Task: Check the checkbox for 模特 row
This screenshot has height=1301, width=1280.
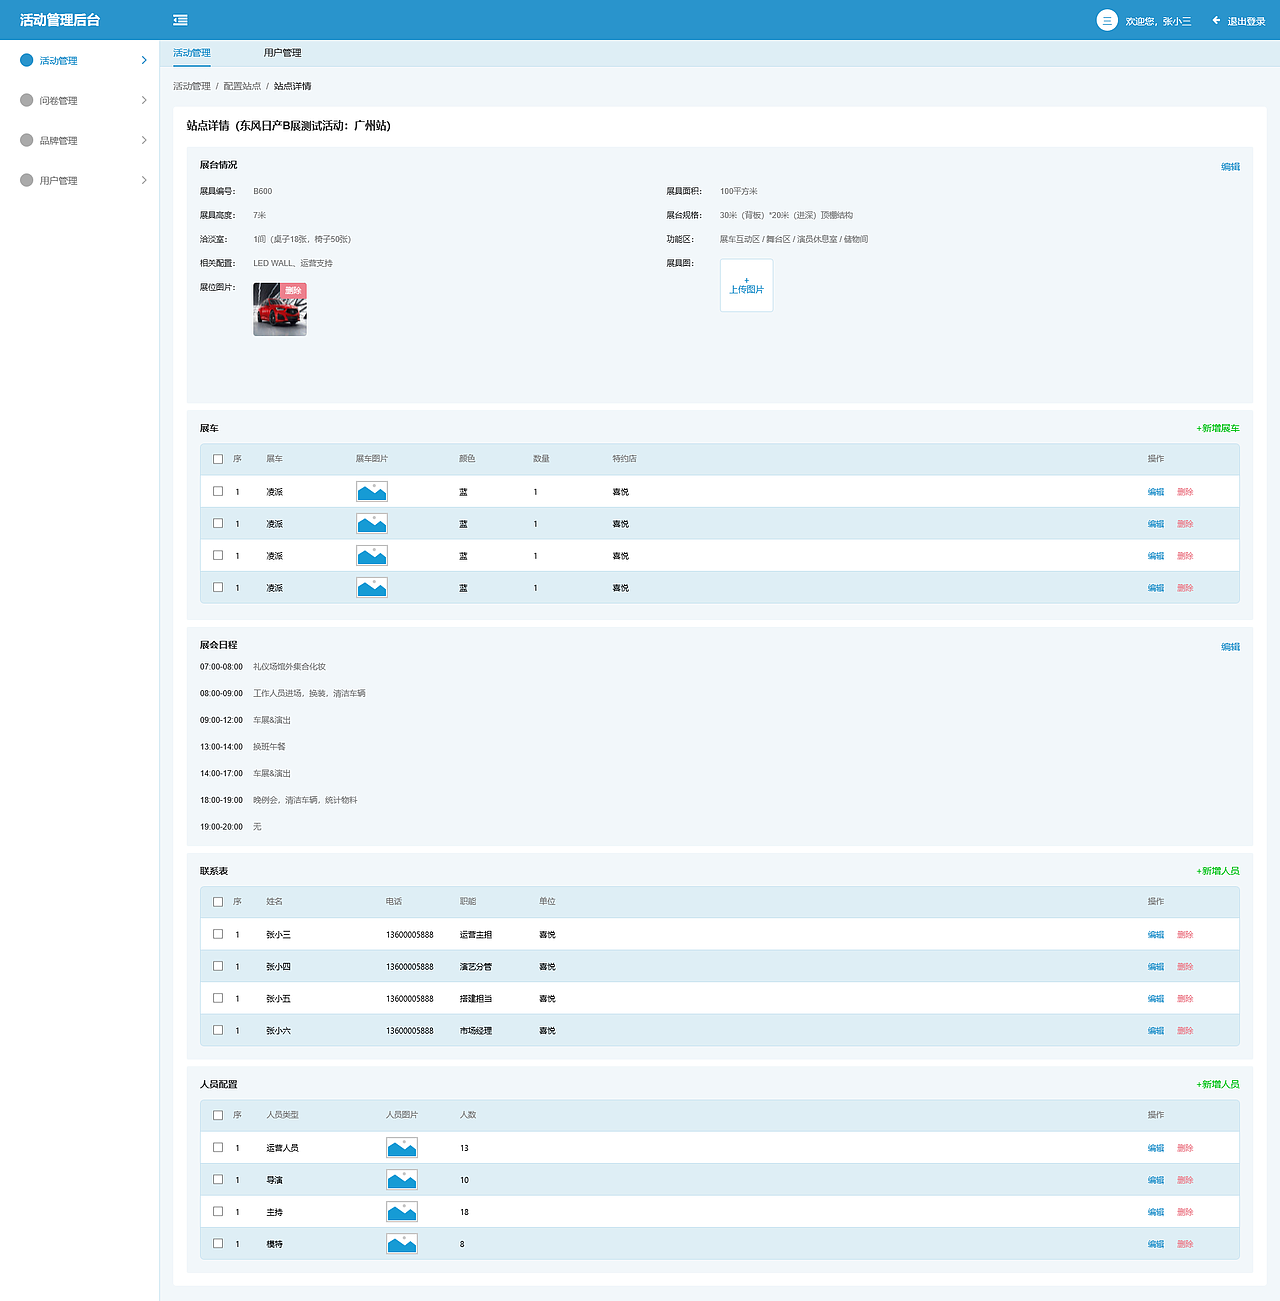Action: point(218,1244)
